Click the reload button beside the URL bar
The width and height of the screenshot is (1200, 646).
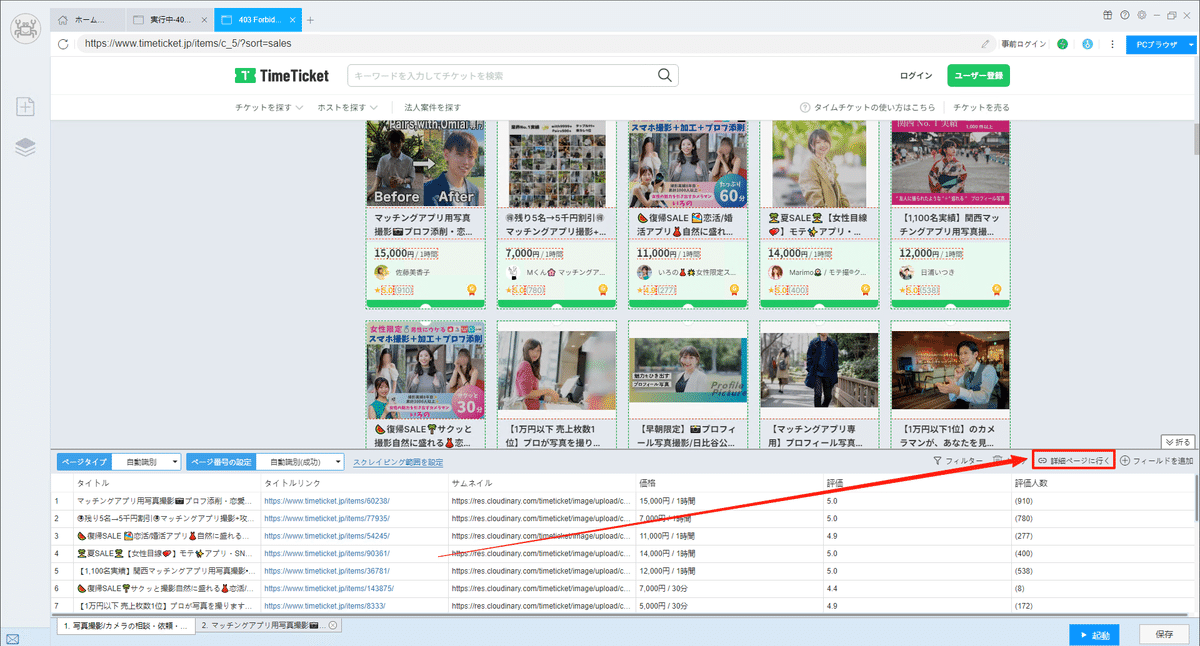coord(63,44)
